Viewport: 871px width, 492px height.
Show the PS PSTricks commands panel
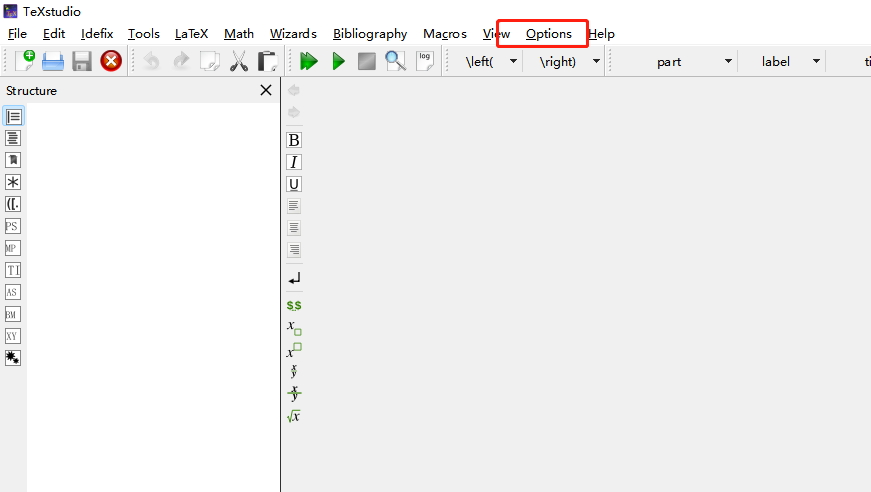click(13, 226)
